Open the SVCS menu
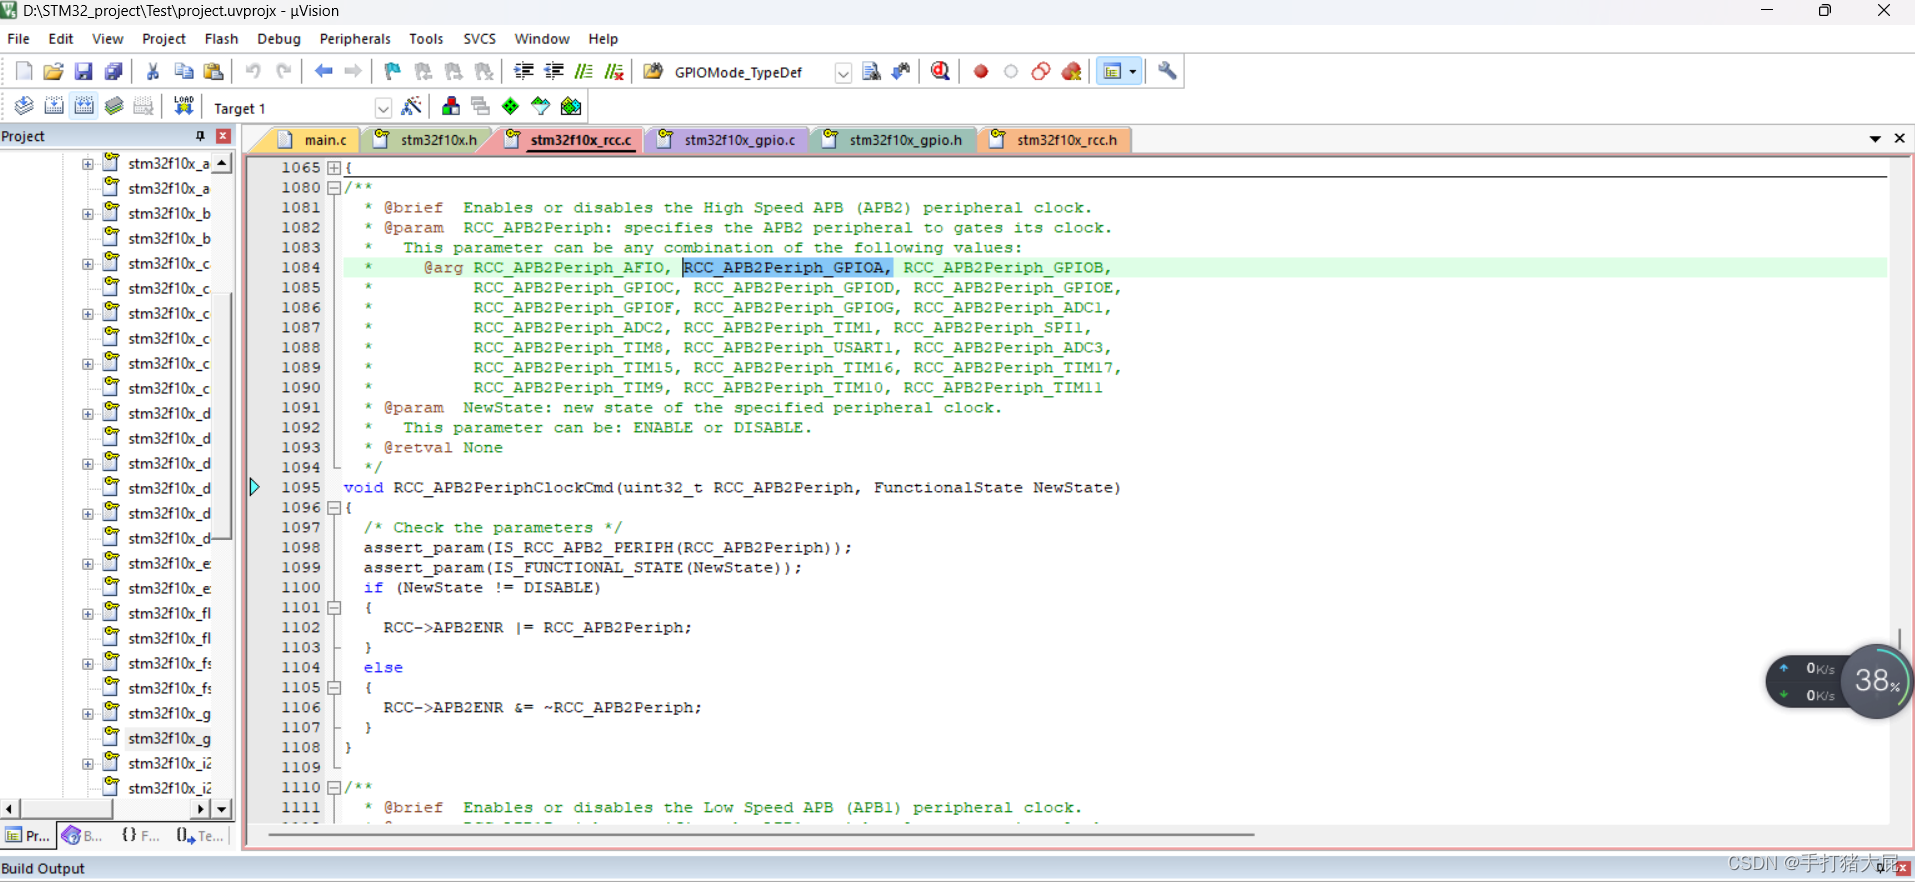Screen dimensions: 1915x882 click(x=479, y=39)
